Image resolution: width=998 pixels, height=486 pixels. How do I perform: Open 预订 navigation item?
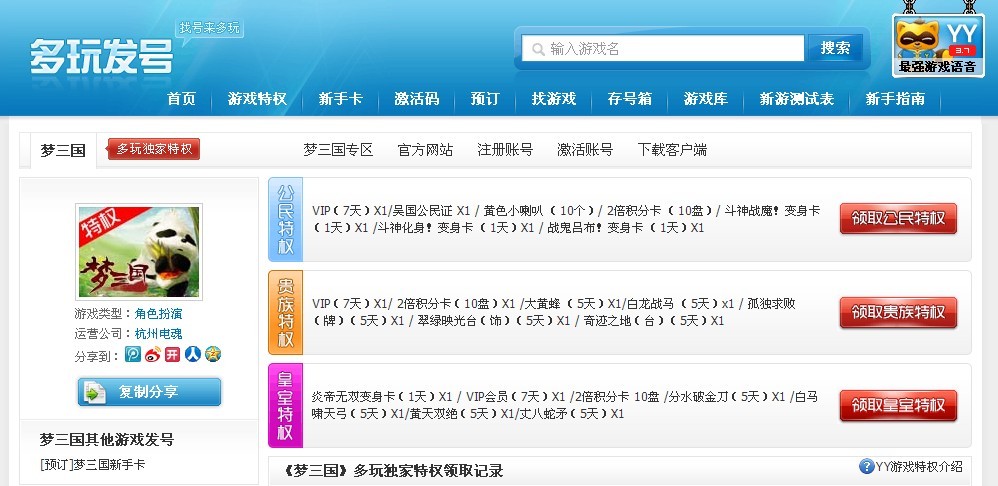(x=485, y=99)
